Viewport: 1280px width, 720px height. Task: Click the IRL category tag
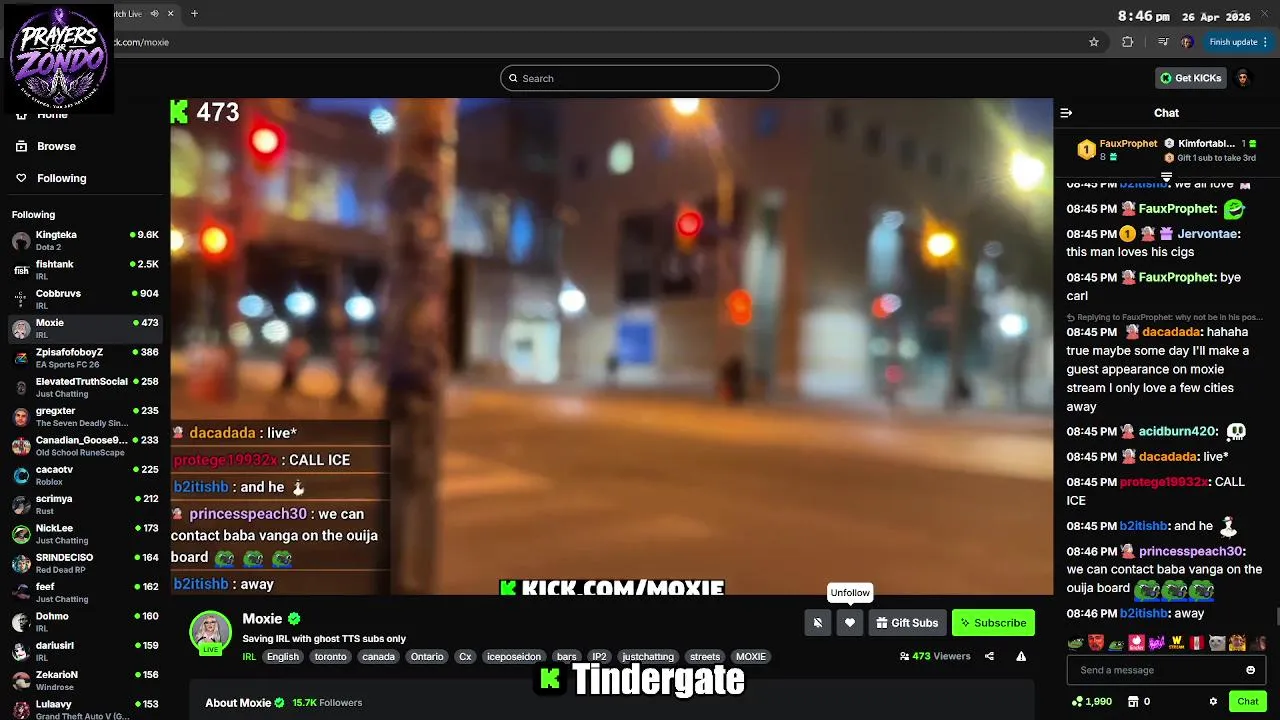[x=249, y=657]
